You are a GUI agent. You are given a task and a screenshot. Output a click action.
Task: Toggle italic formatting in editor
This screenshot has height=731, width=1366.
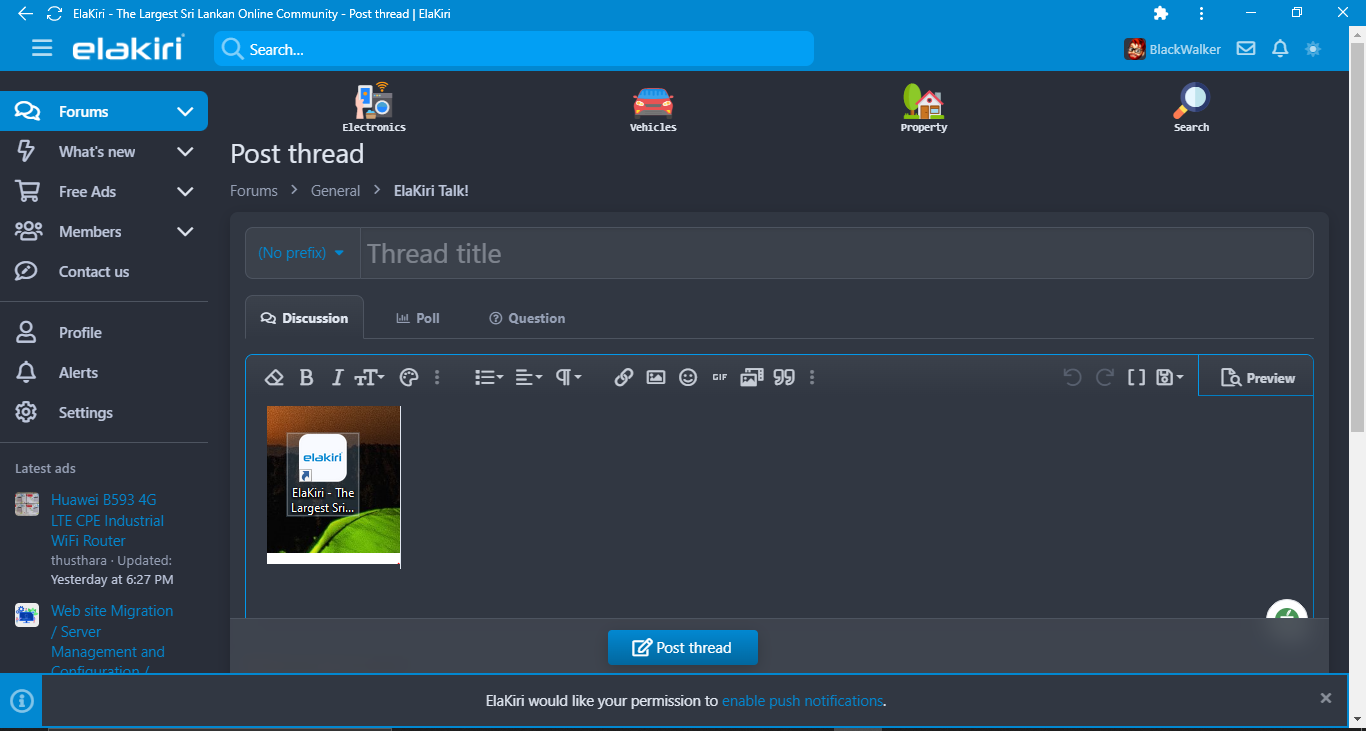click(x=337, y=378)
